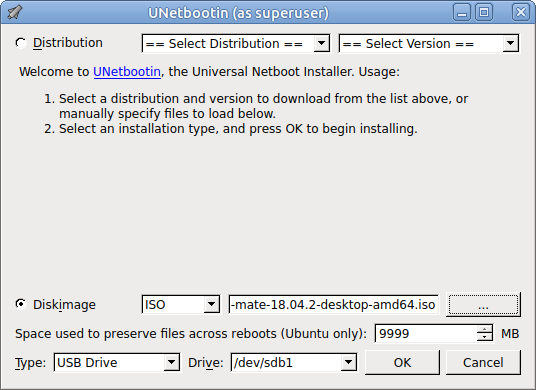Click the Diskimage label text

64,305
